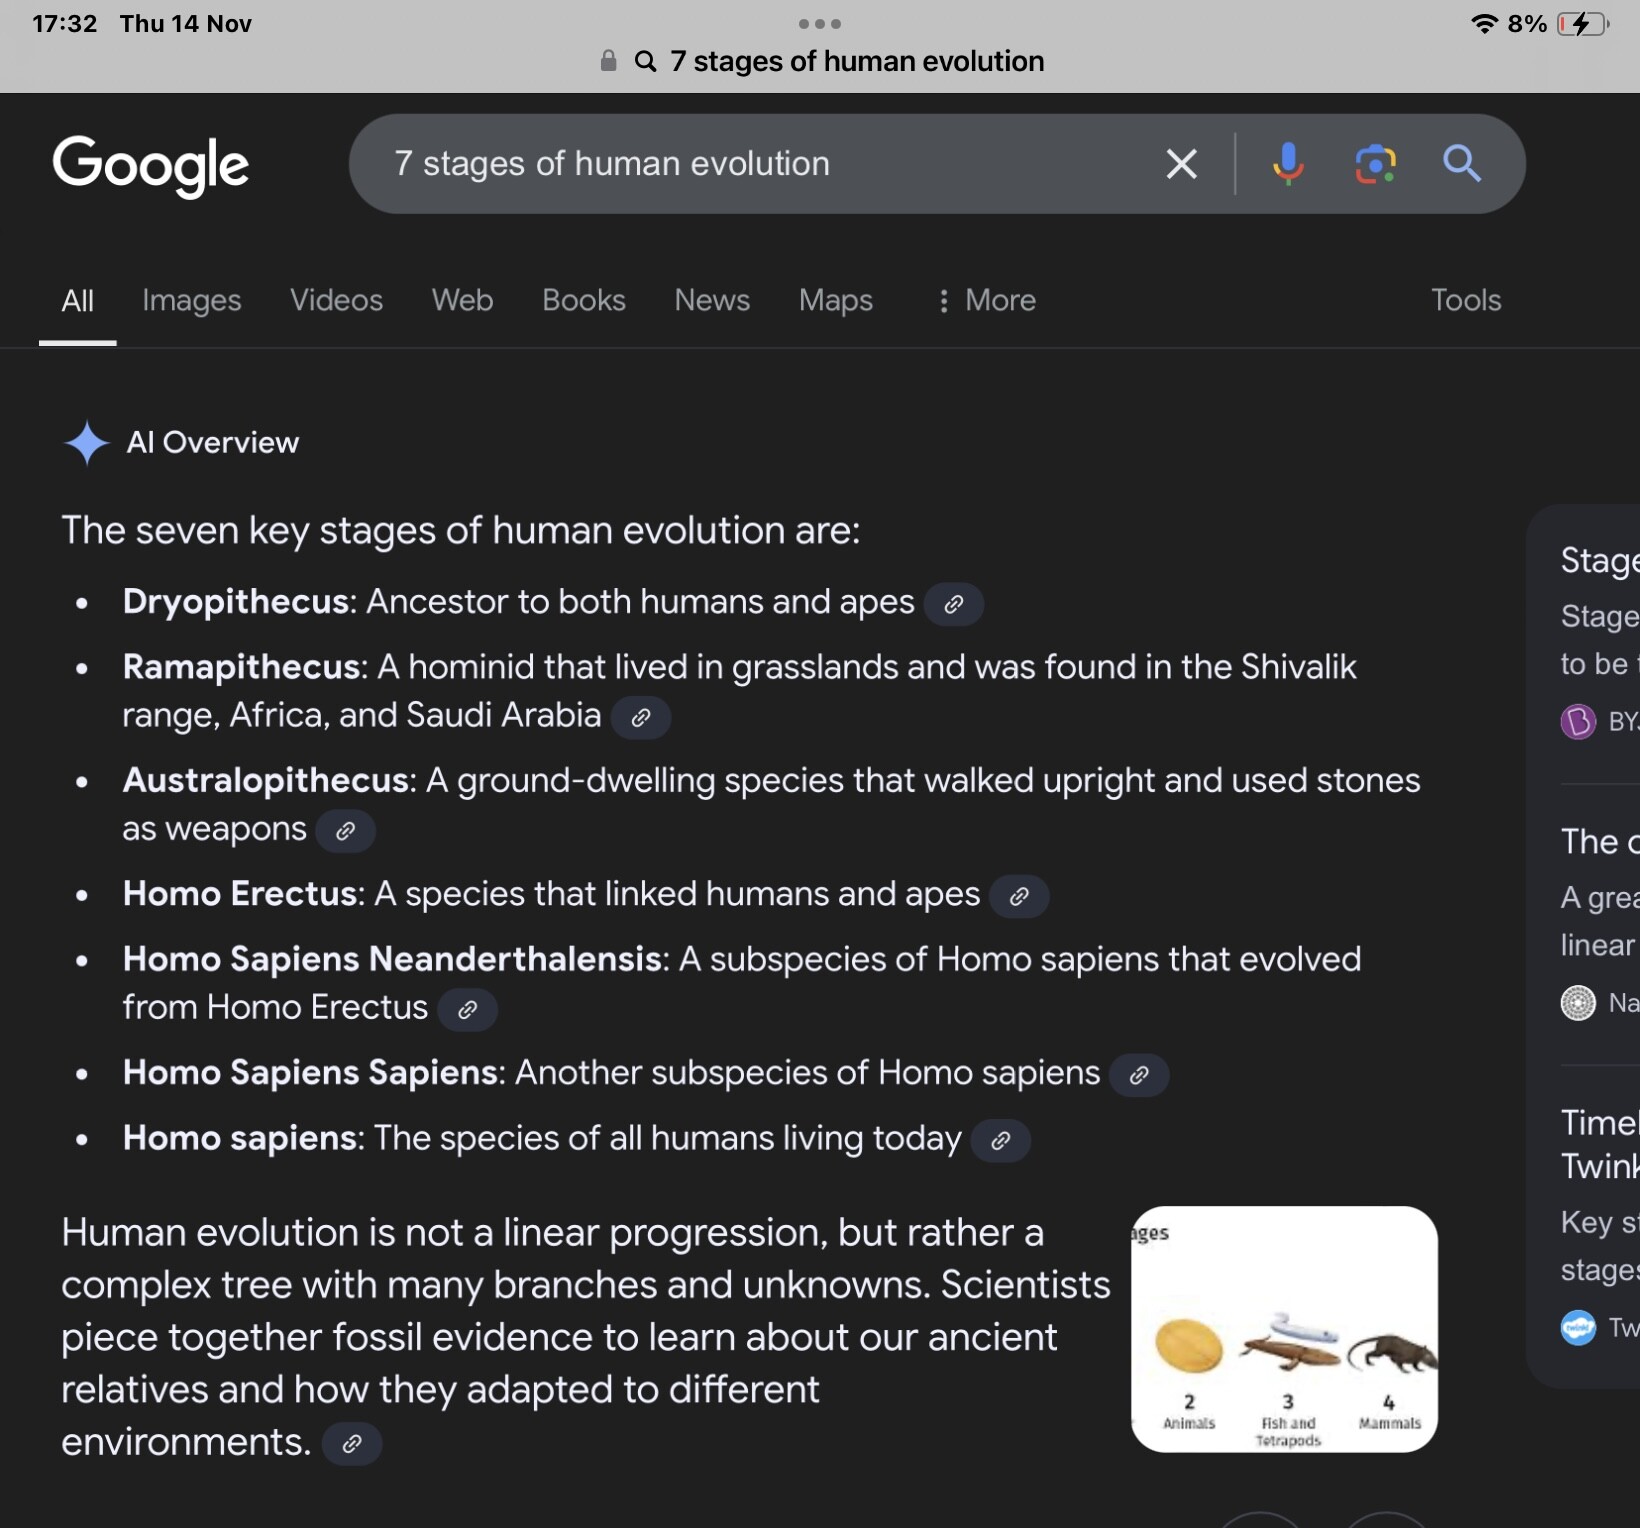Click the bold 'Ramapithecus' term
Image resolution: width=1640 pixels, height=1528 pixels.
click(x=241, y=667)
